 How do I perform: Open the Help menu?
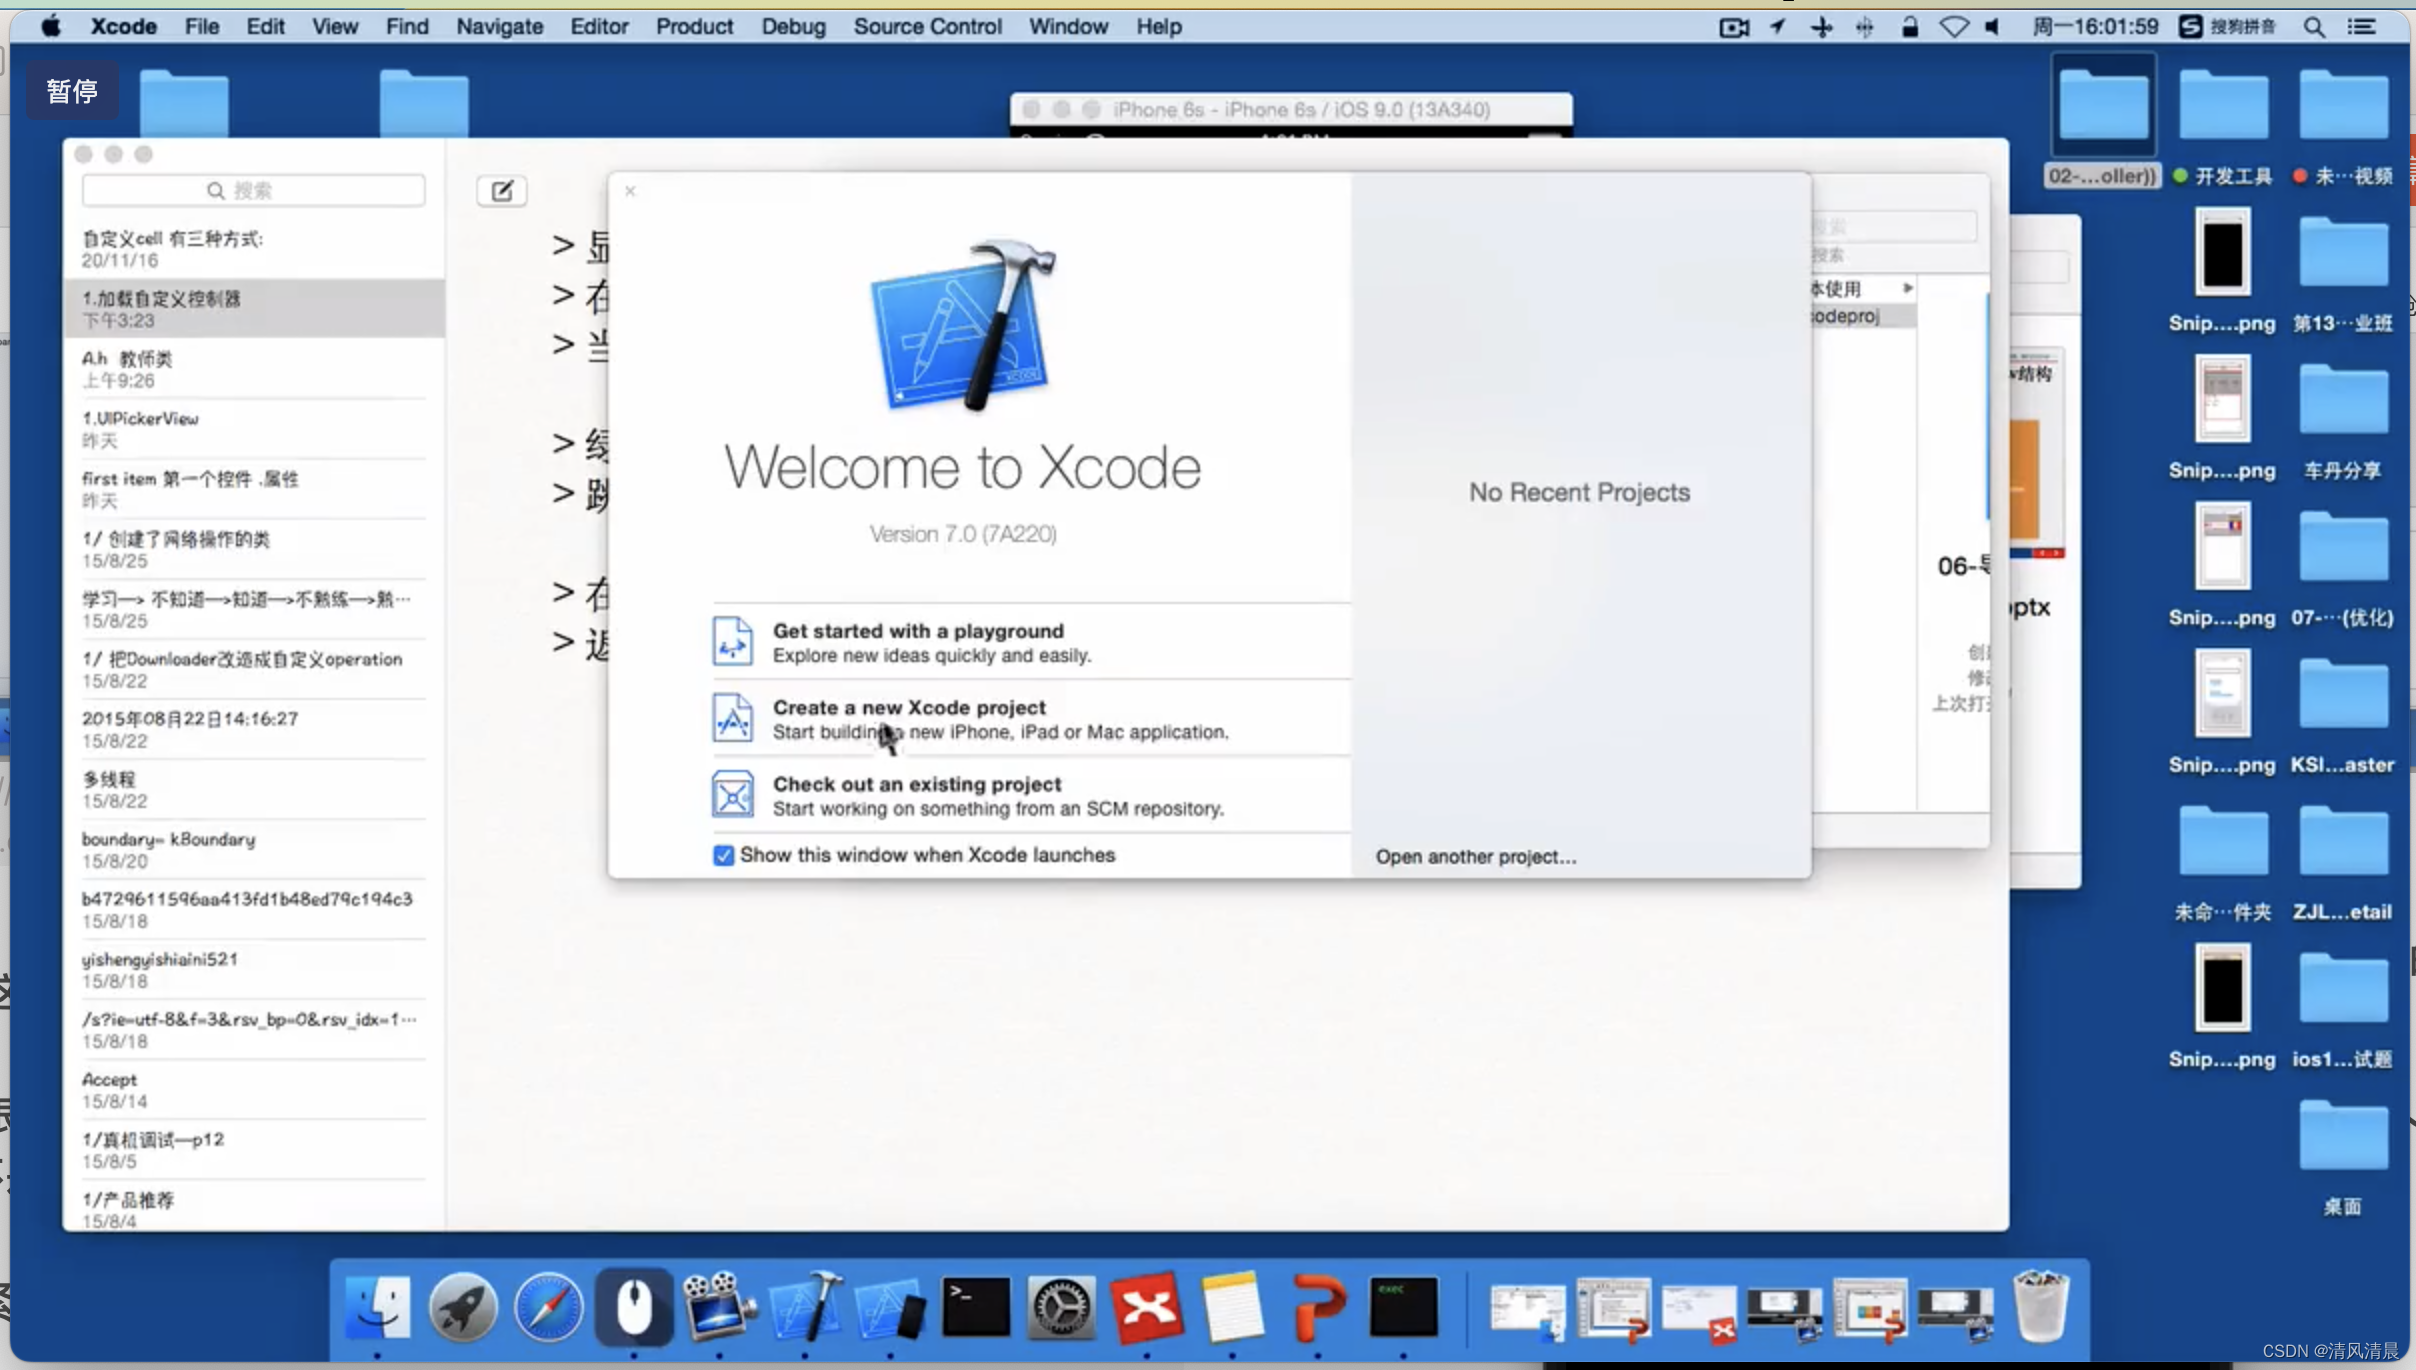1158,27
